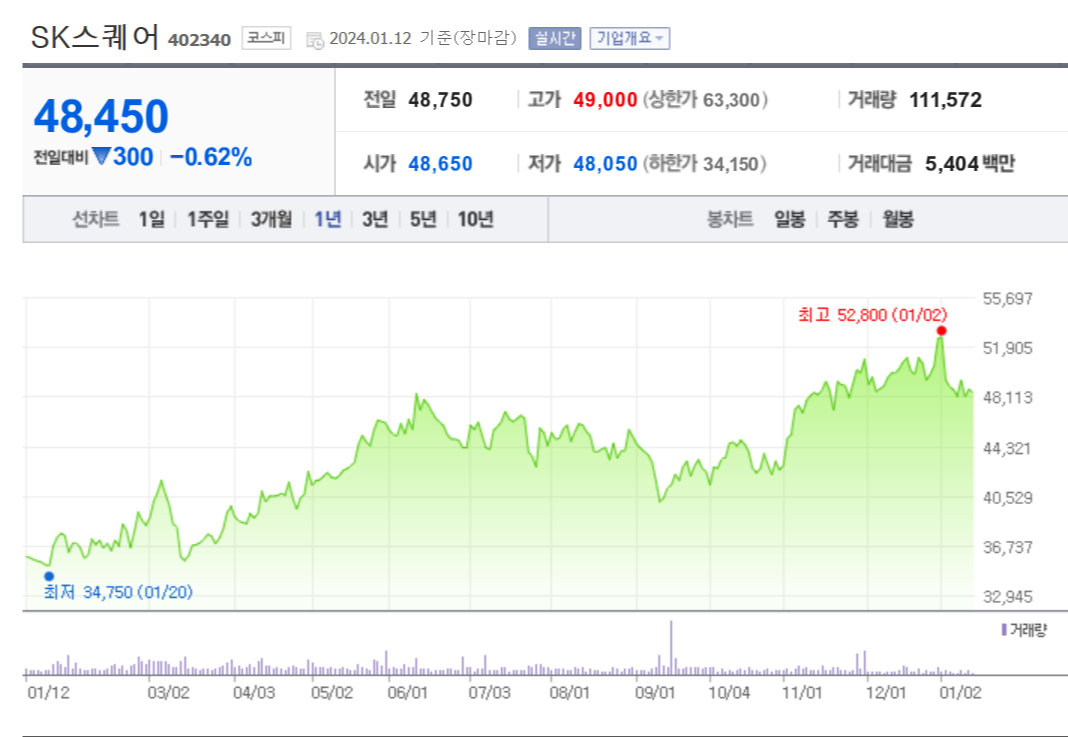Switch to 주봉 weekly candle chart

point(843,219)
